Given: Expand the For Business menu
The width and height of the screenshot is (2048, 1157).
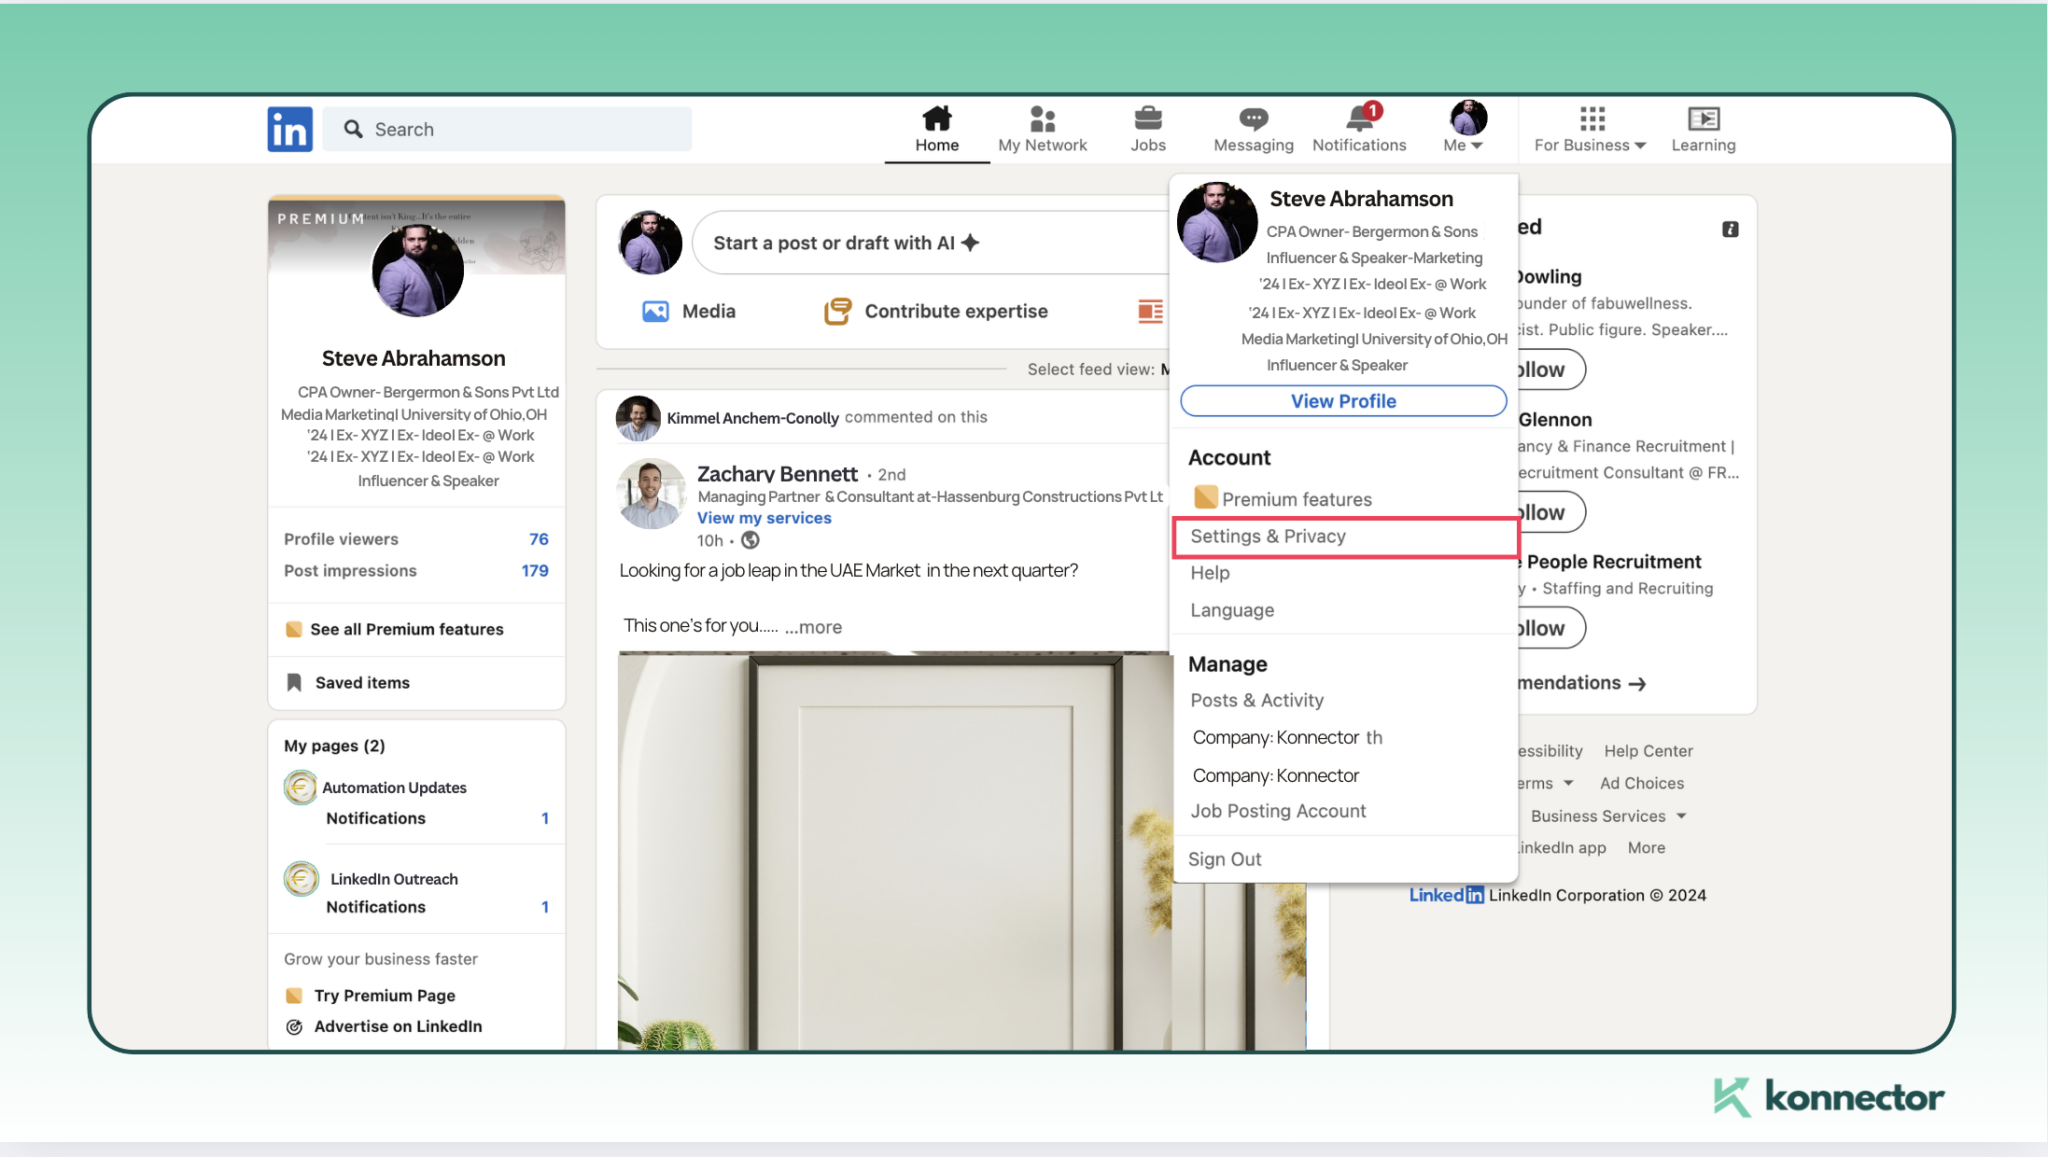Looking at the screenshot, I should click(x=1588, y=130).
